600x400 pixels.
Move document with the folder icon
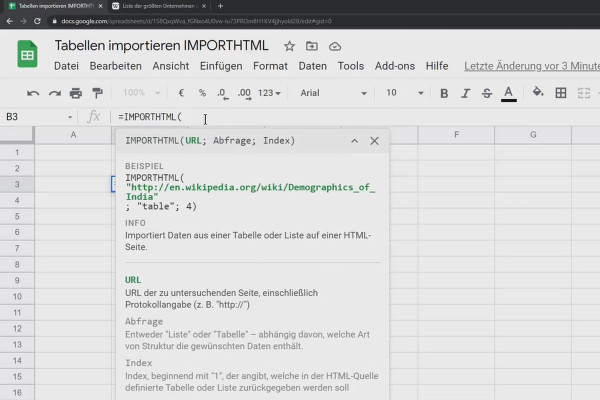coord(311,46)
